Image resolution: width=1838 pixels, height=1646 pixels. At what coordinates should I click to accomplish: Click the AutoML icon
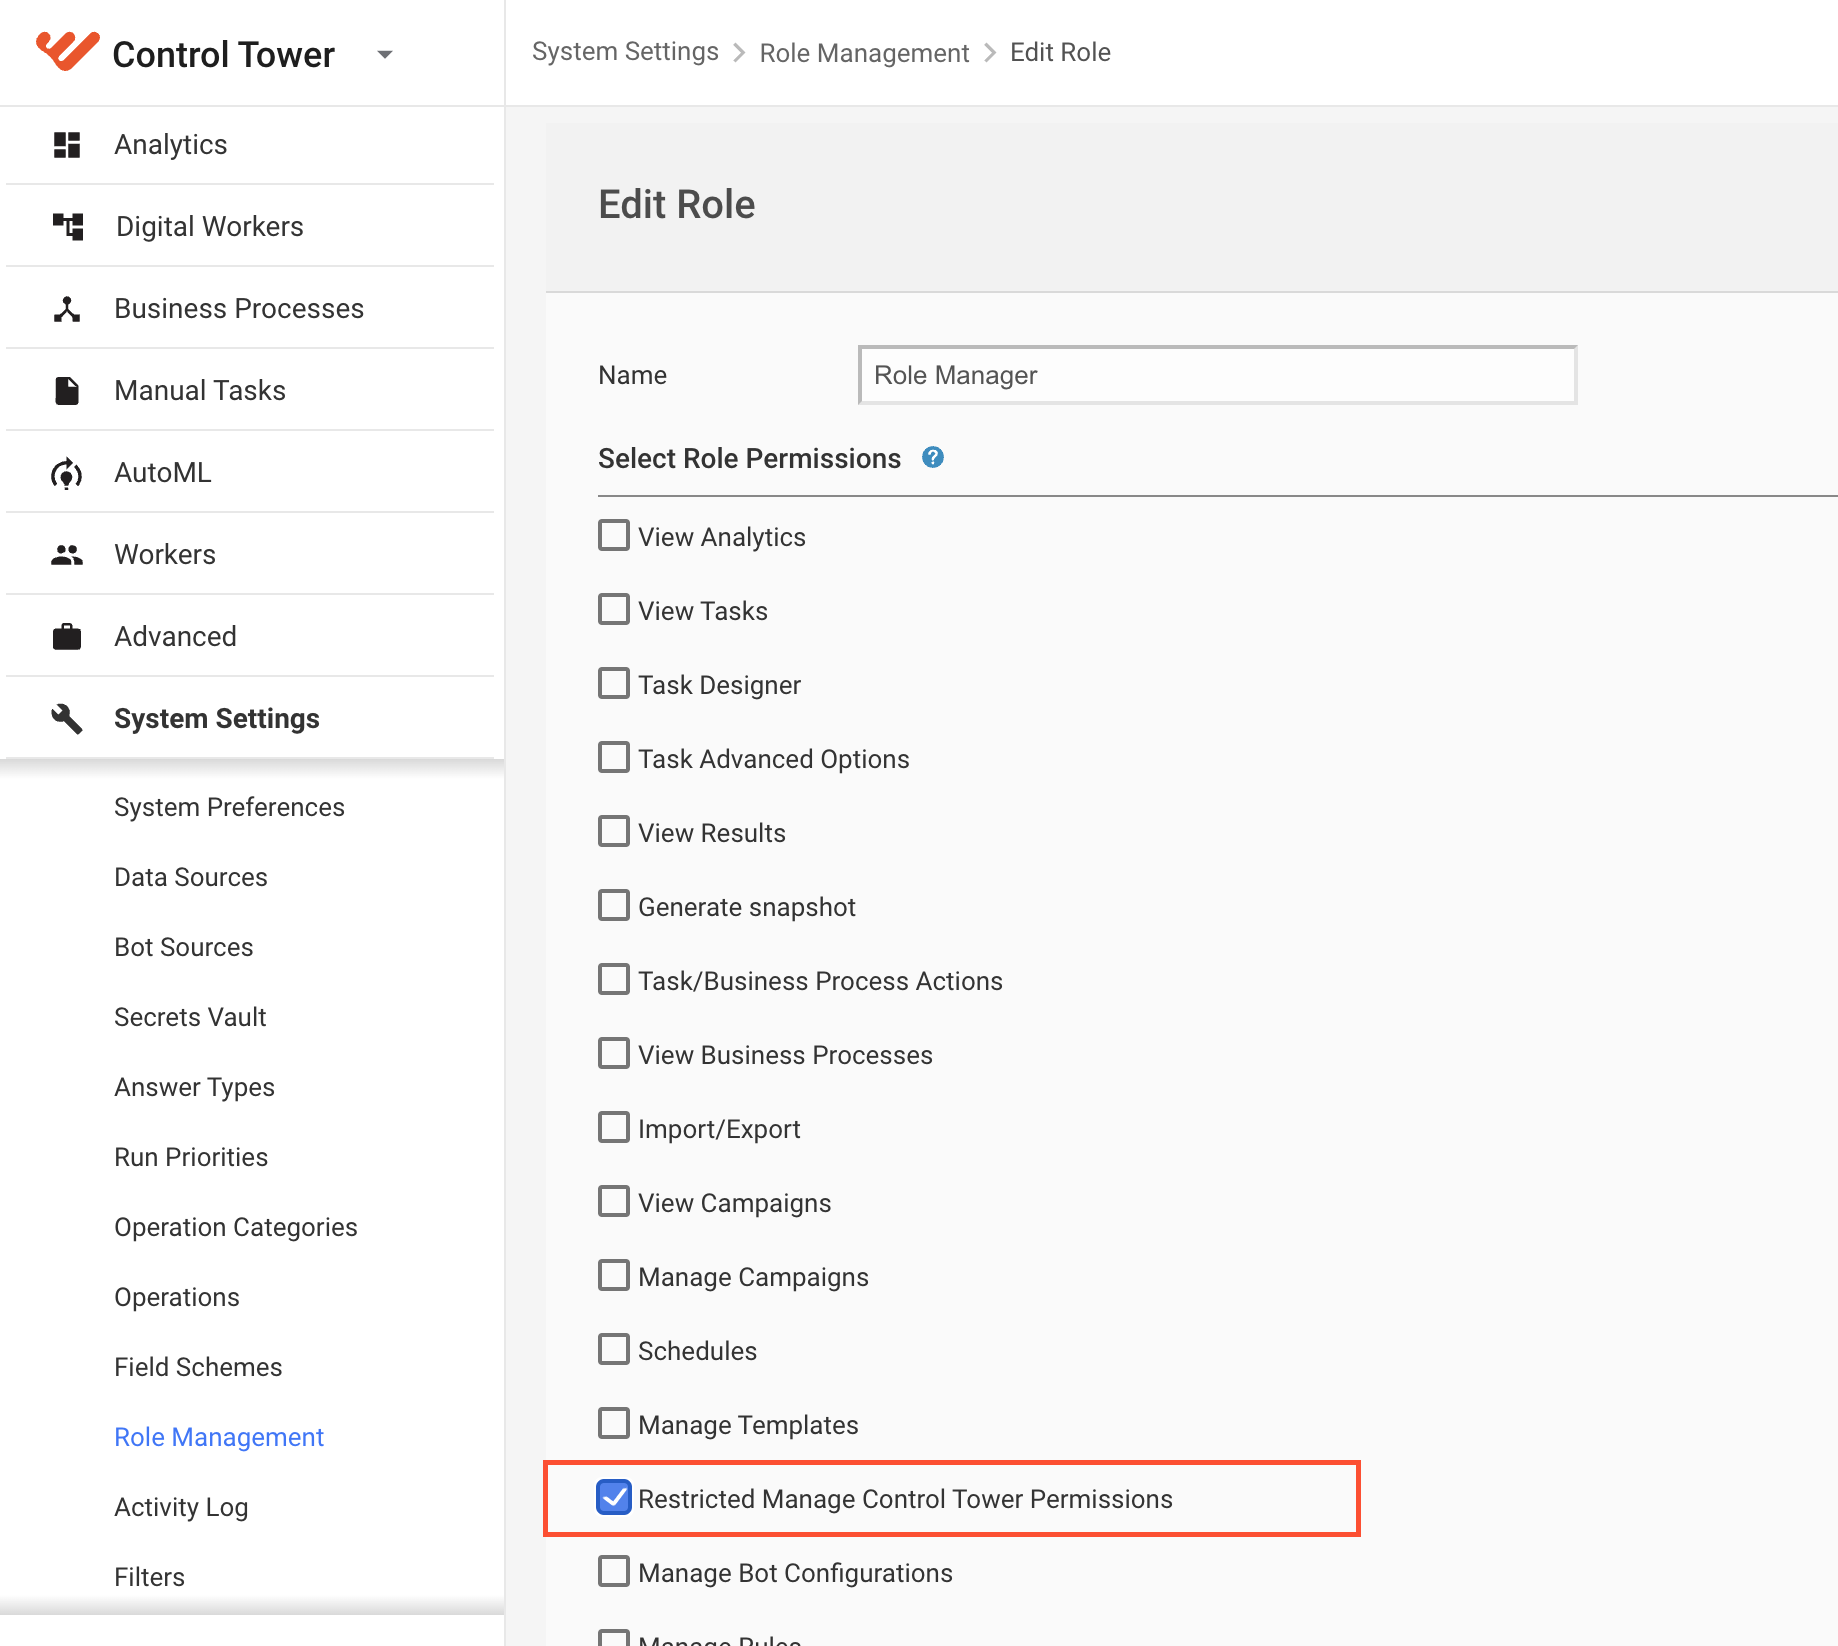point(67,473)
